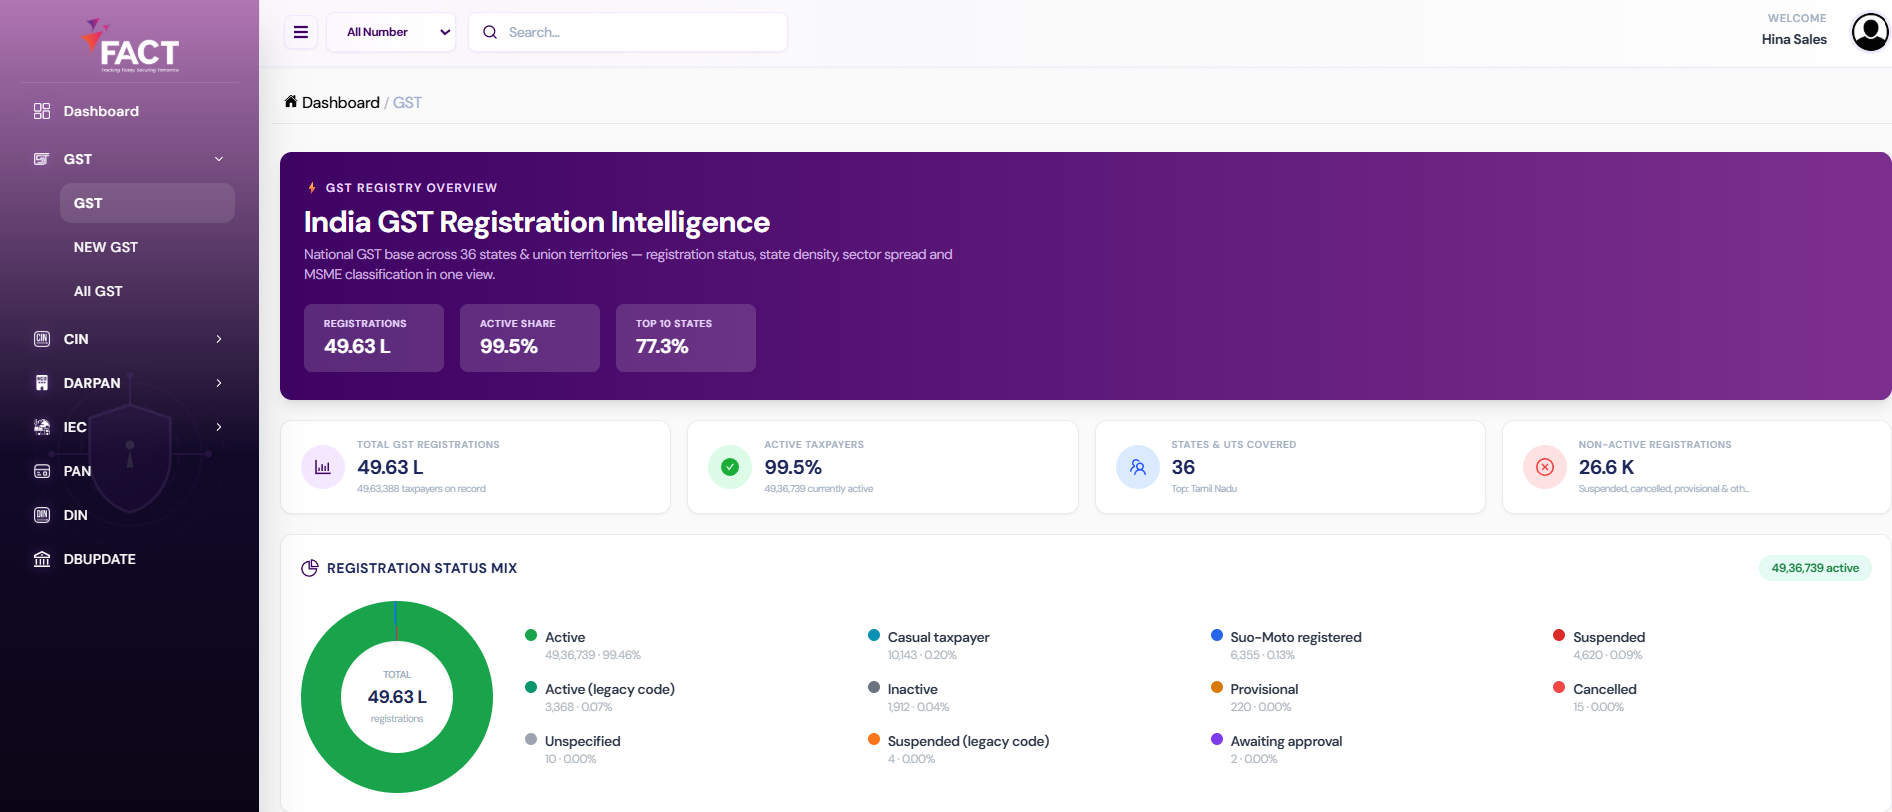This screenshot has height=812, width=1892.
Task: Expand the CIN sidebar chevron
Action: (219, 339)
